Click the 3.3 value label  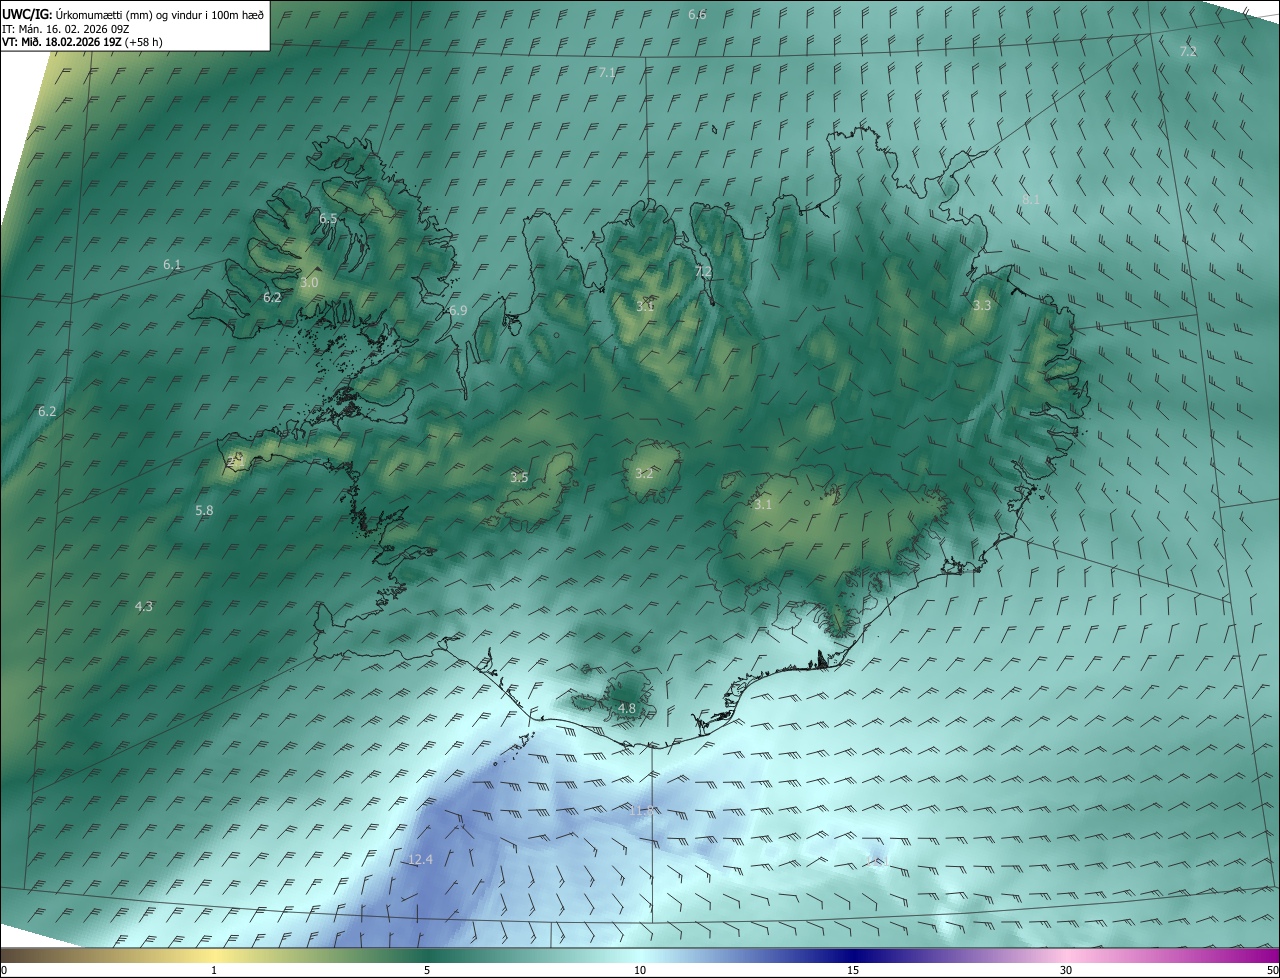tap(982, 305)
